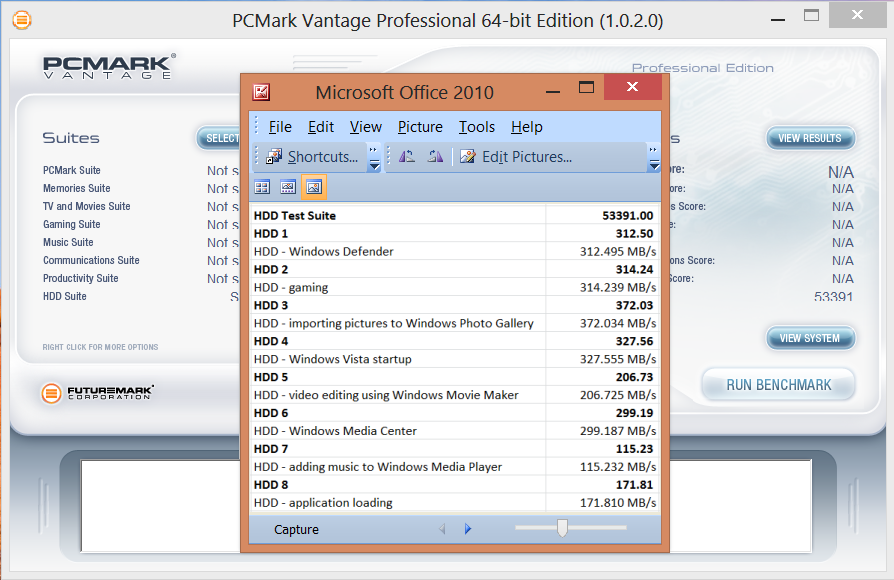Click the zoom slider handle

pos(562,528)
